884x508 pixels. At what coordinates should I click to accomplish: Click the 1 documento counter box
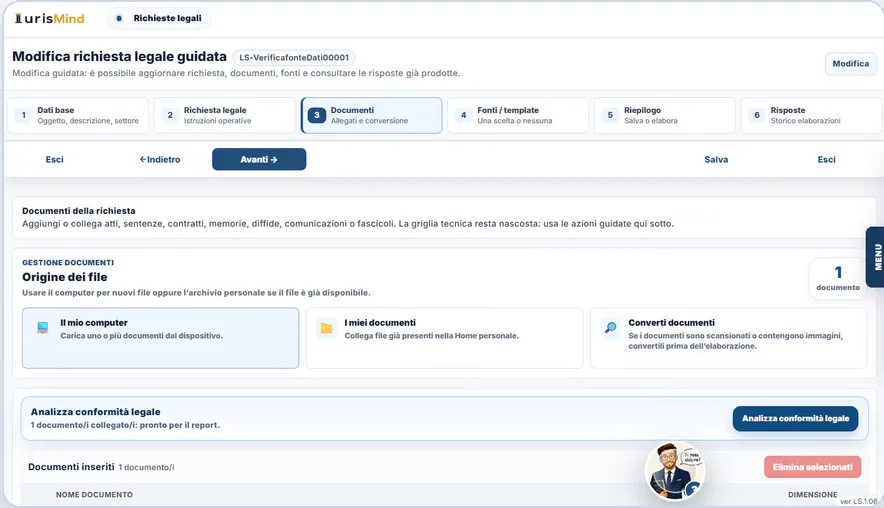click(838, 278)
